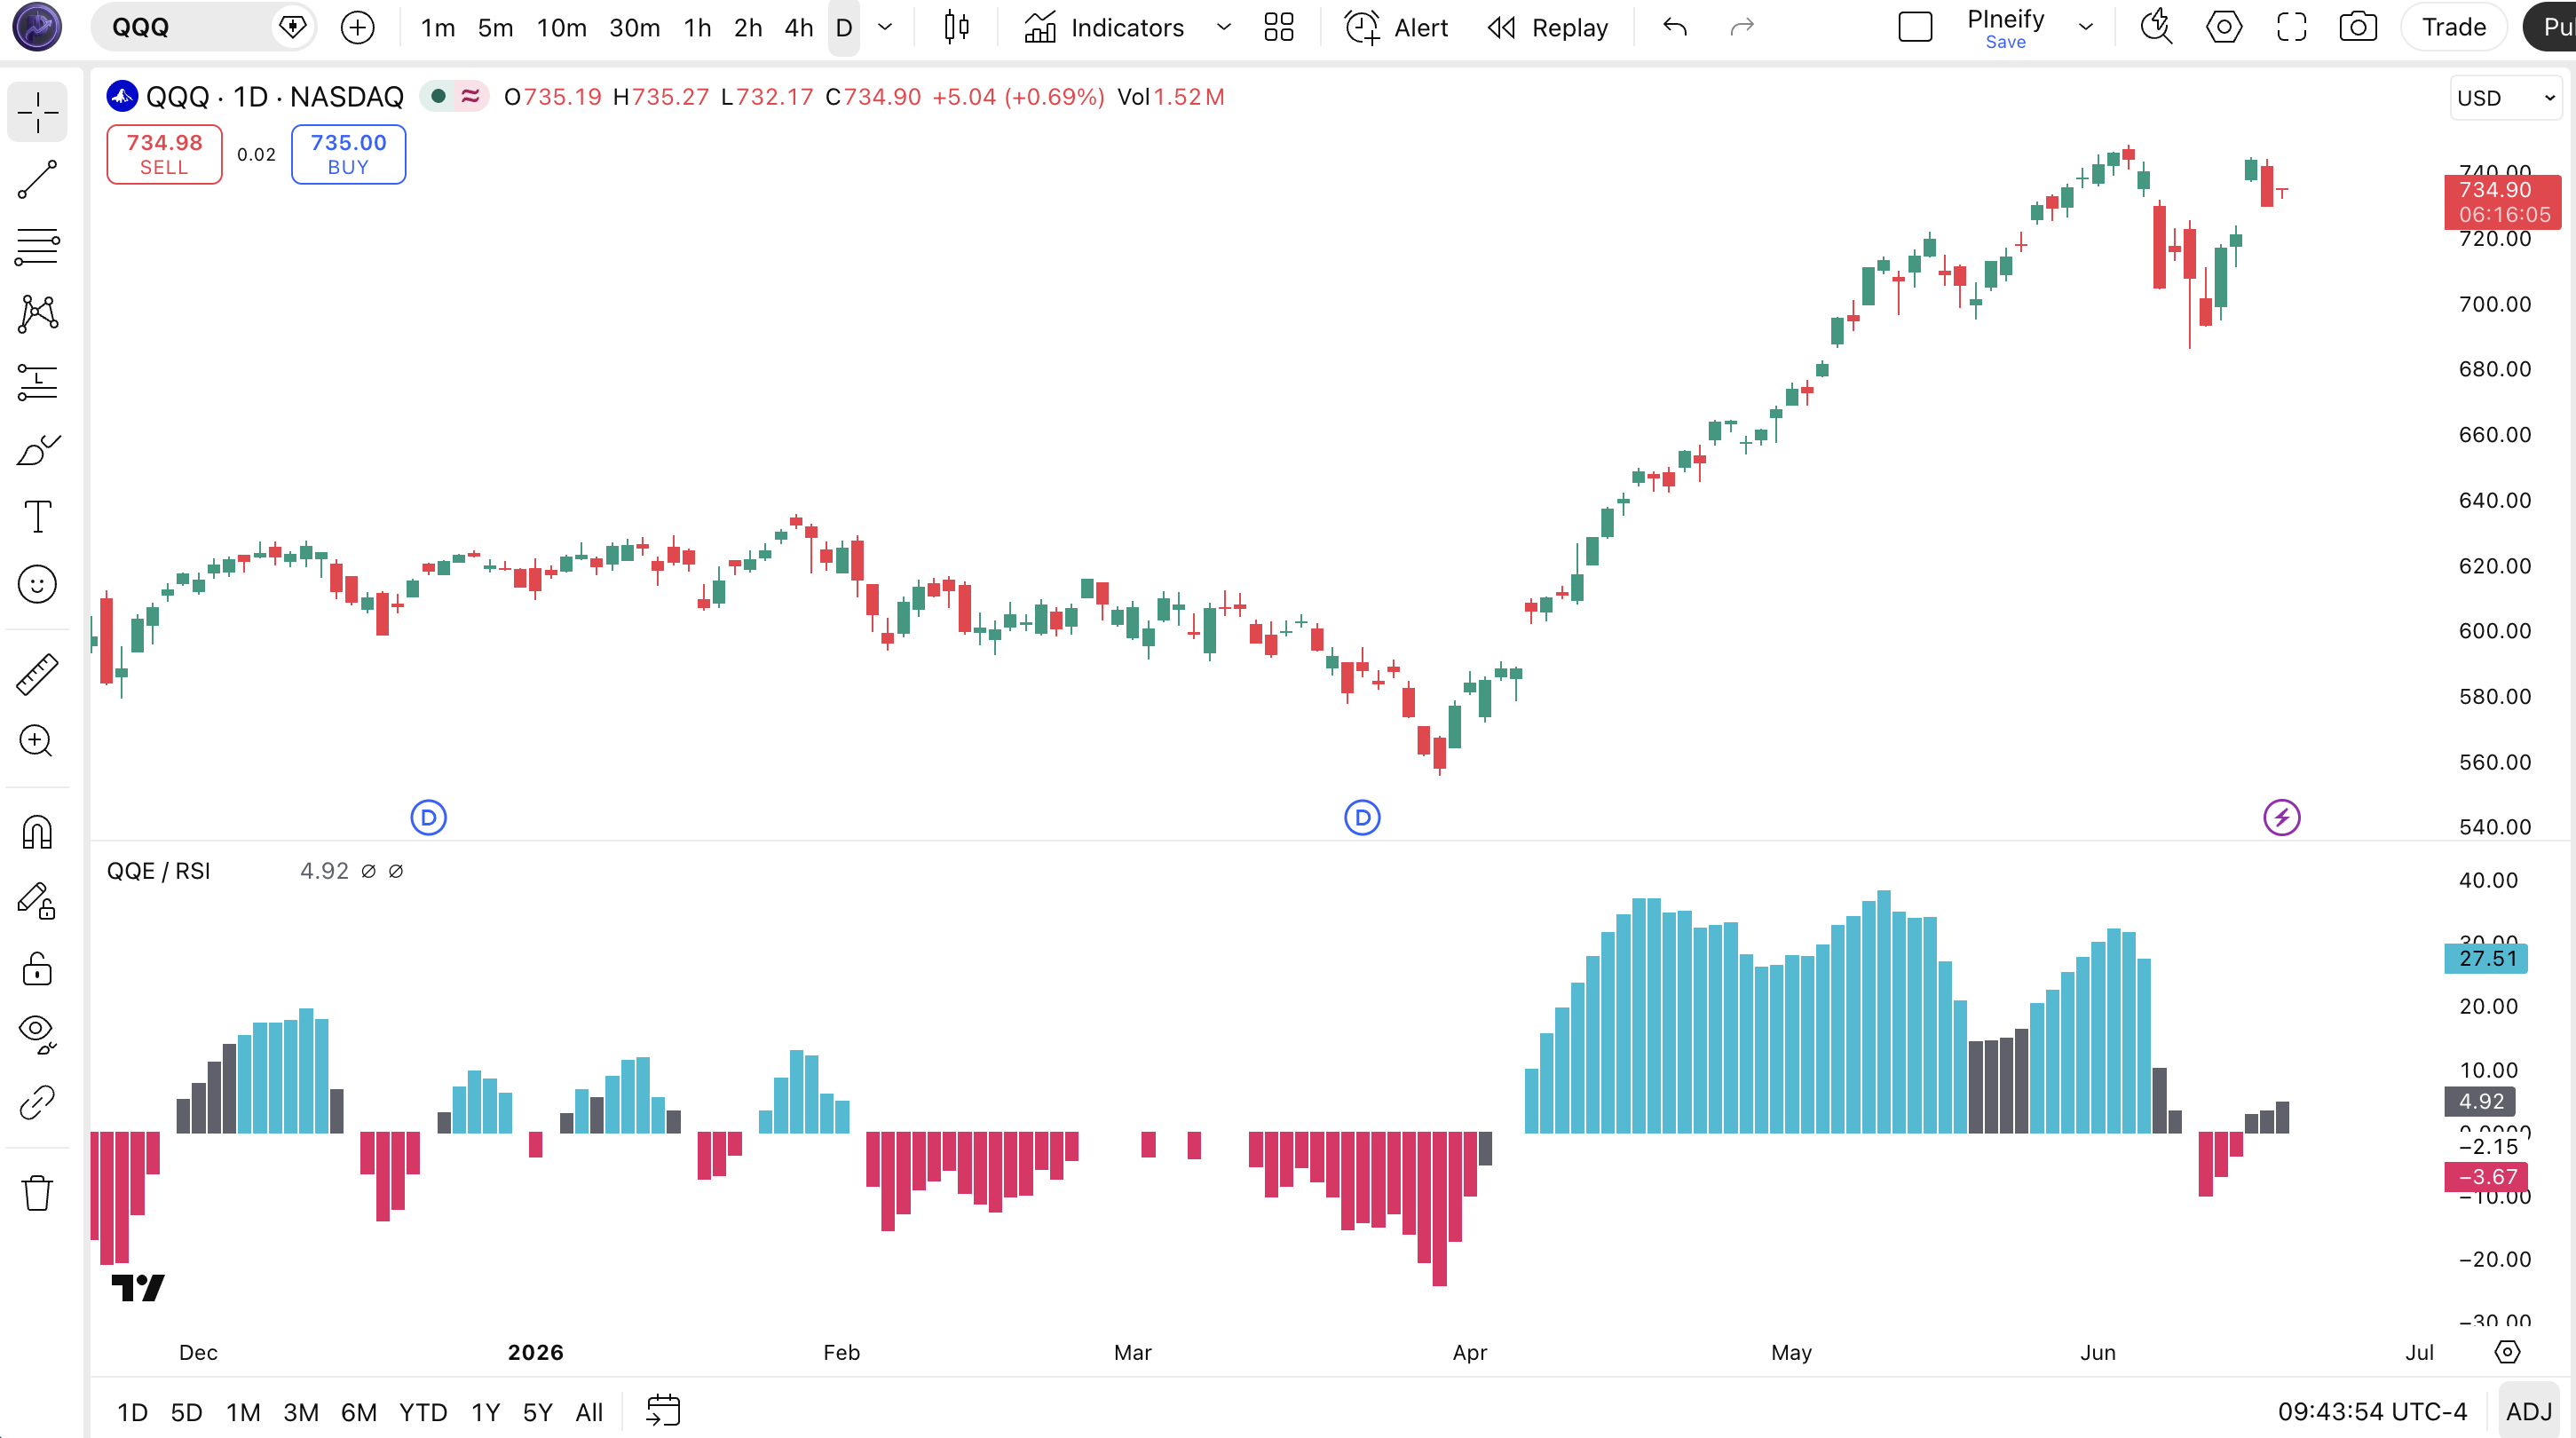
Task: Select the text annotation tool
Action: (37, 517)
